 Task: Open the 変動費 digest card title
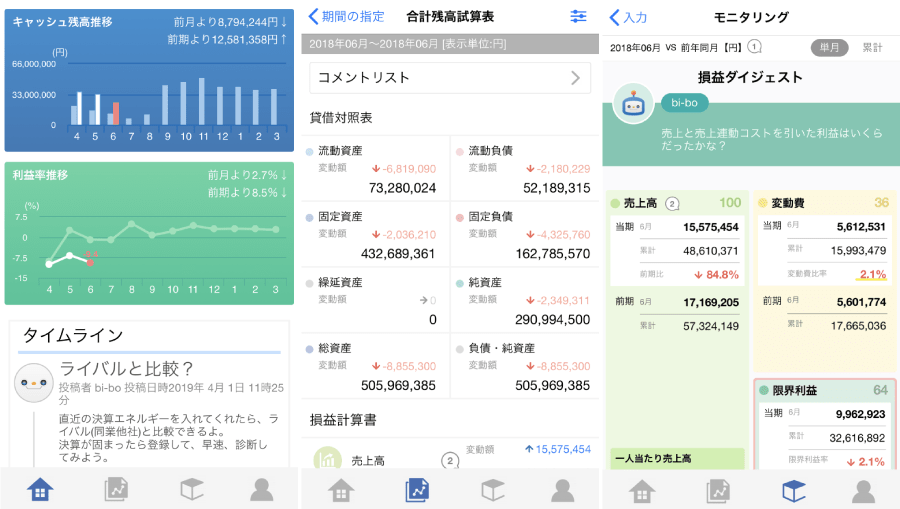(x=788, y=203)
